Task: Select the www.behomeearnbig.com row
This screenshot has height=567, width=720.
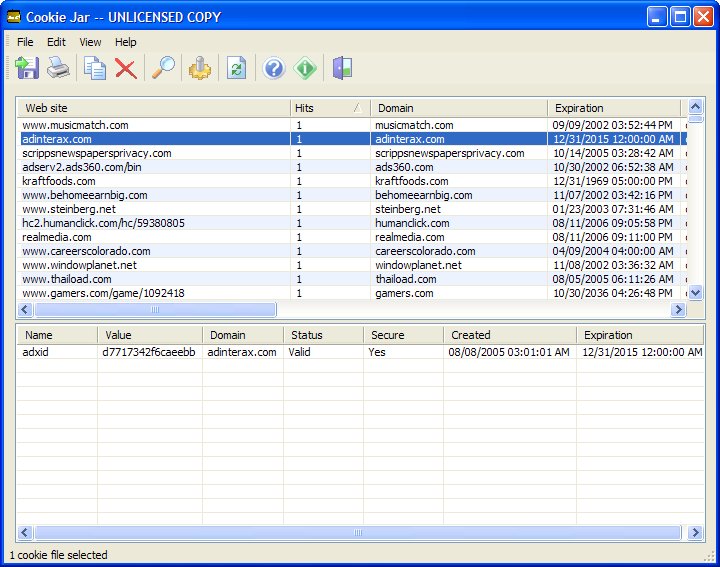Action: (352, 195)
